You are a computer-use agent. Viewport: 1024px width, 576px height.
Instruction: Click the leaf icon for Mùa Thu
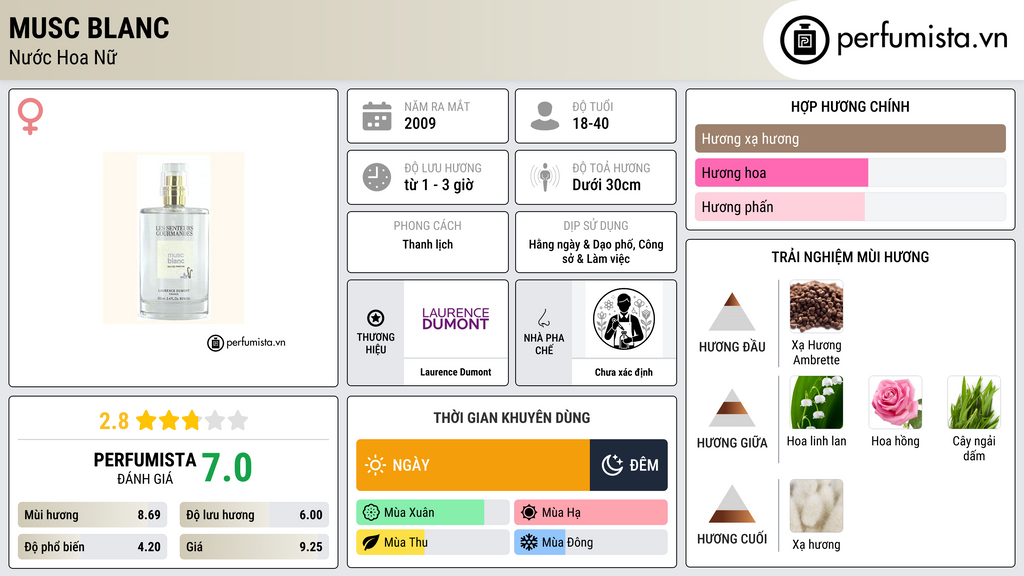371,542
